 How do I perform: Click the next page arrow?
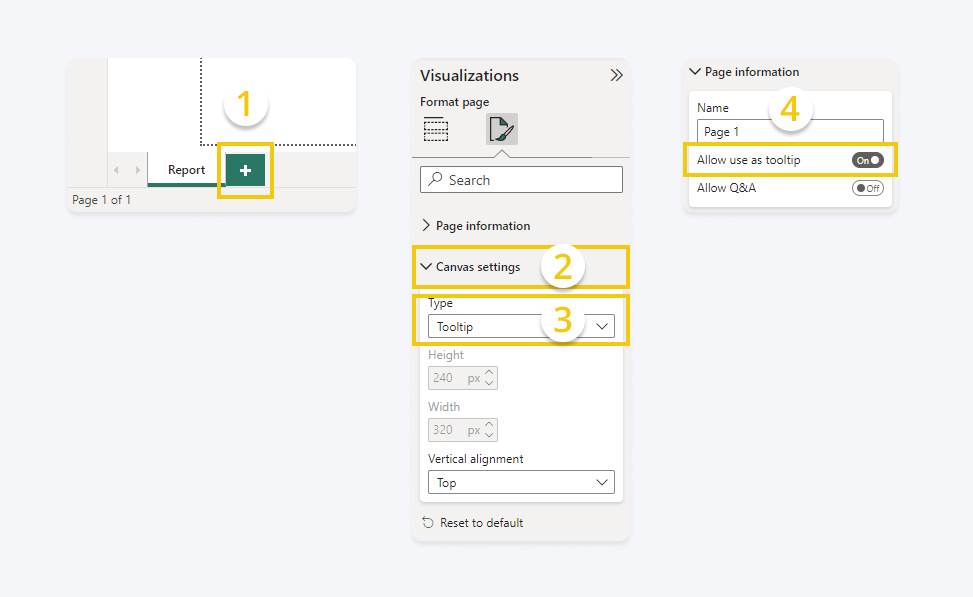click(x=137, y=171)
